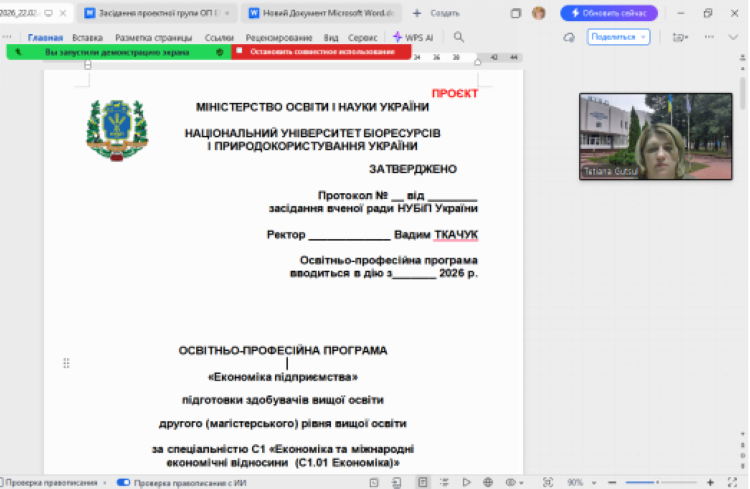Open the Сервис tab

tap(363, 37)
